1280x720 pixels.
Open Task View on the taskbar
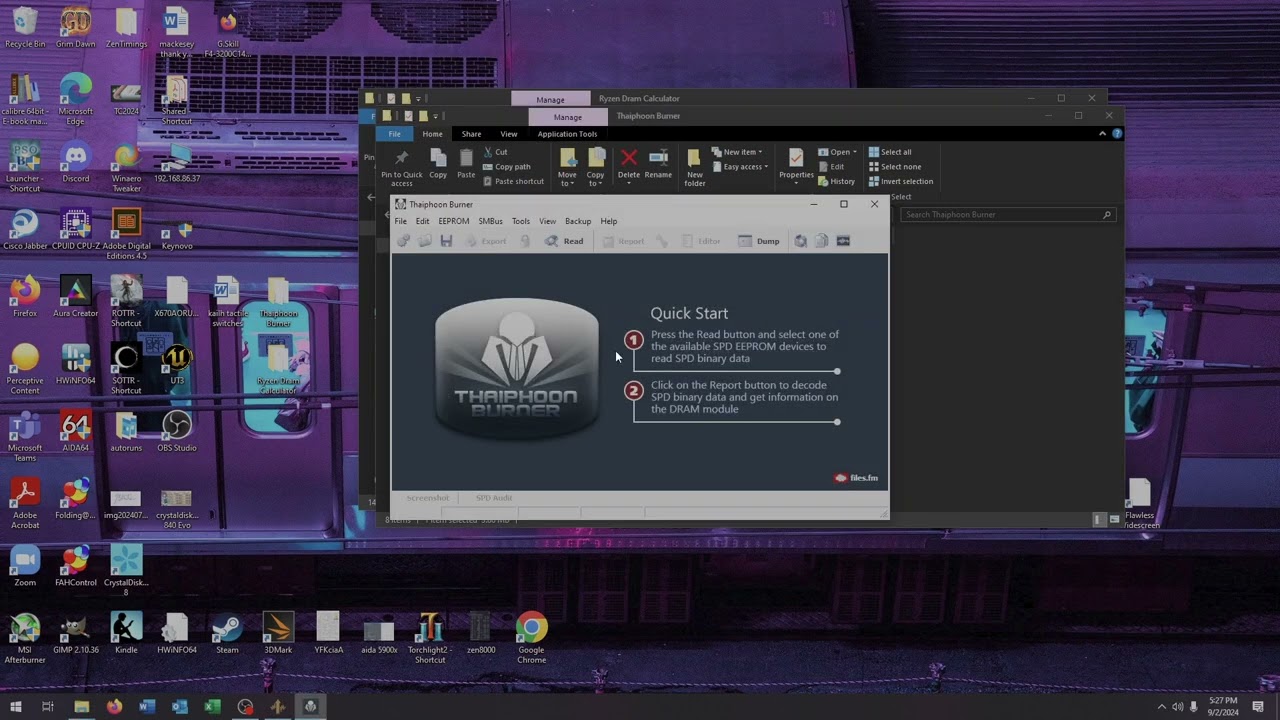[47, 707]
